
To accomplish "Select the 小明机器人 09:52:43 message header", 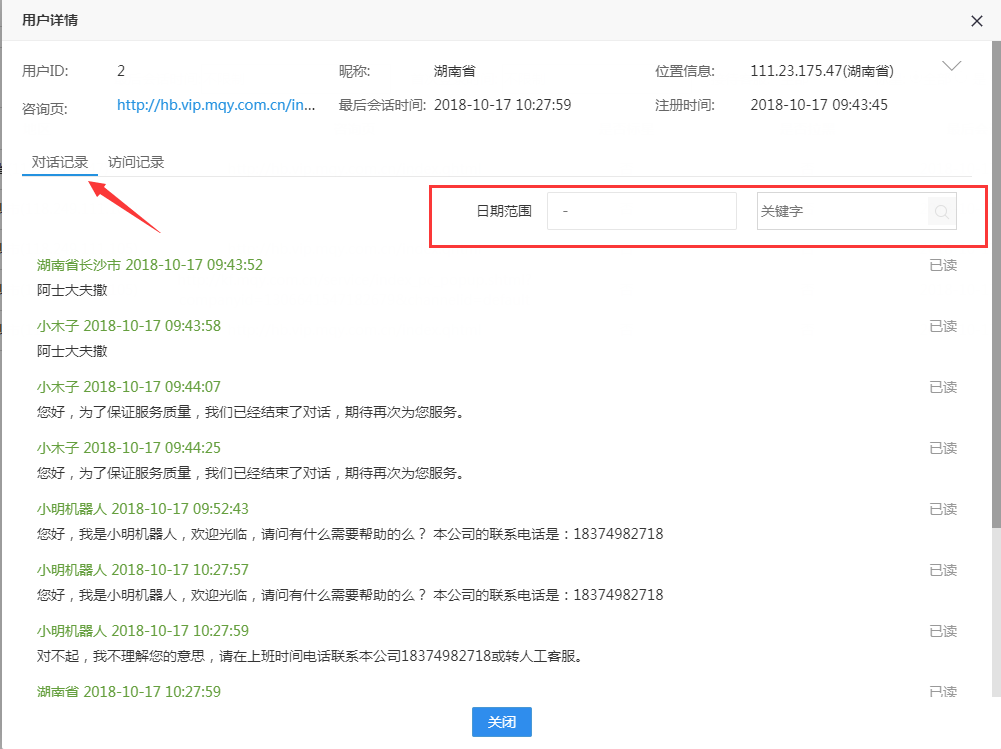I will pos(143,509).
